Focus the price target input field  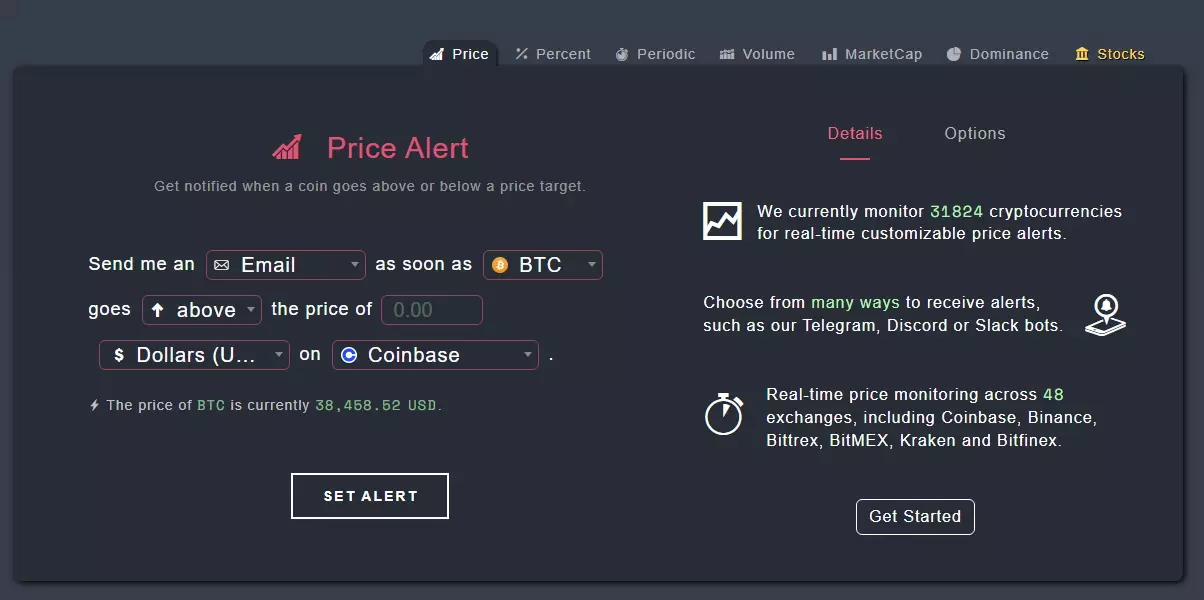coord(432,310)
